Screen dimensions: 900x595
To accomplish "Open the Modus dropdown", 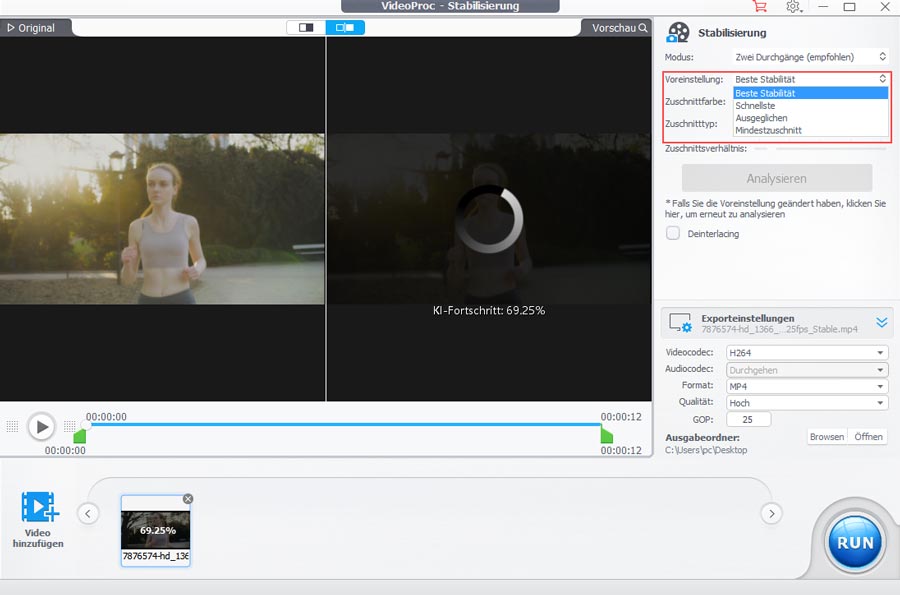I will (x=811, y=57).
